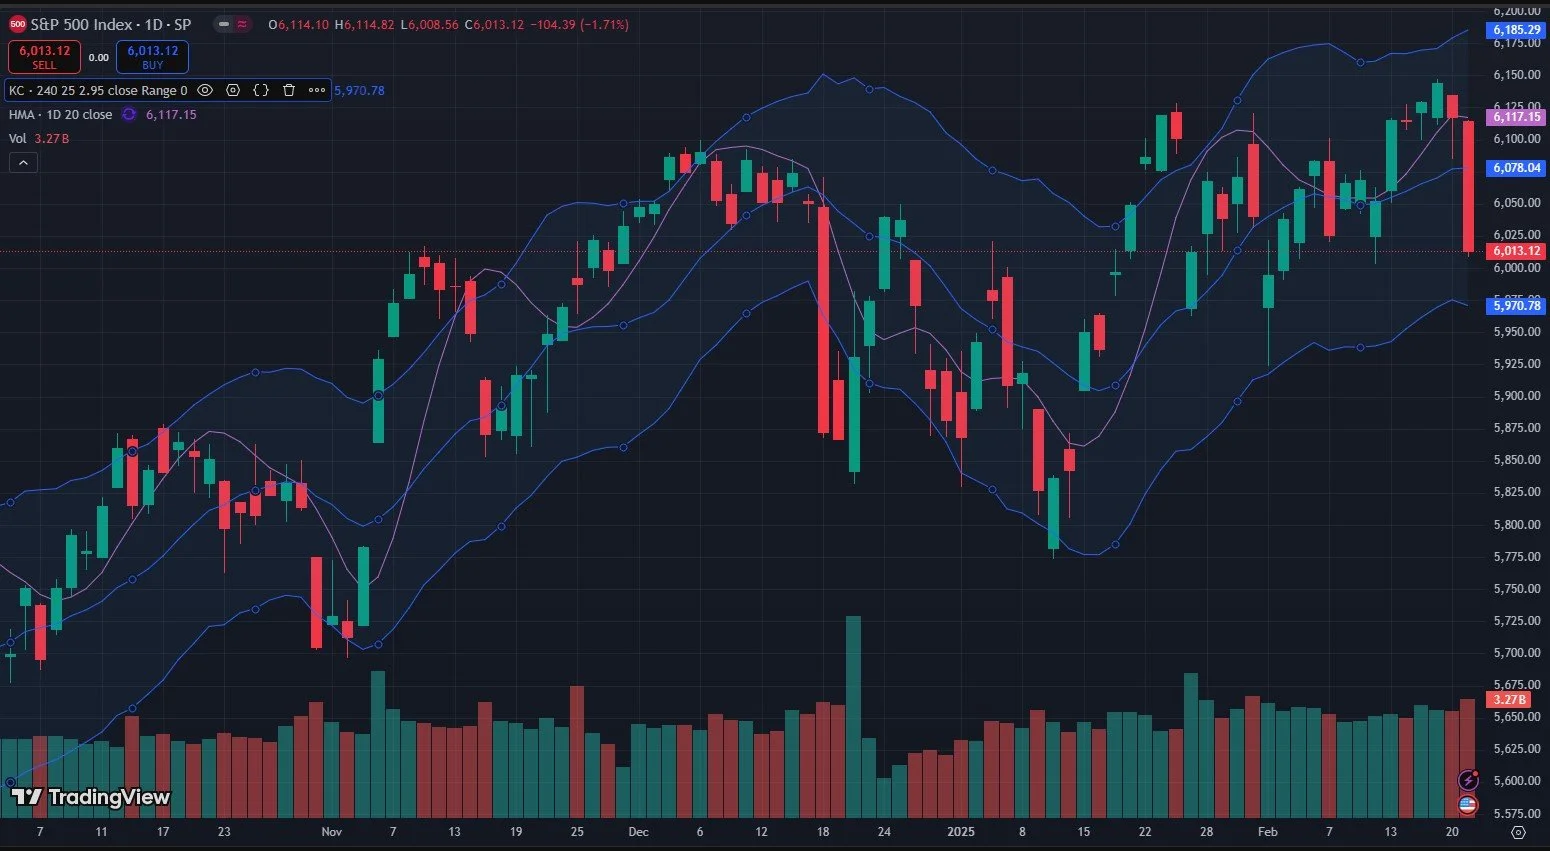The height and width of the screenshot is (851, 1550).
Task: Click the 6,150.00 price scale value
Action: pos(1517,75)
